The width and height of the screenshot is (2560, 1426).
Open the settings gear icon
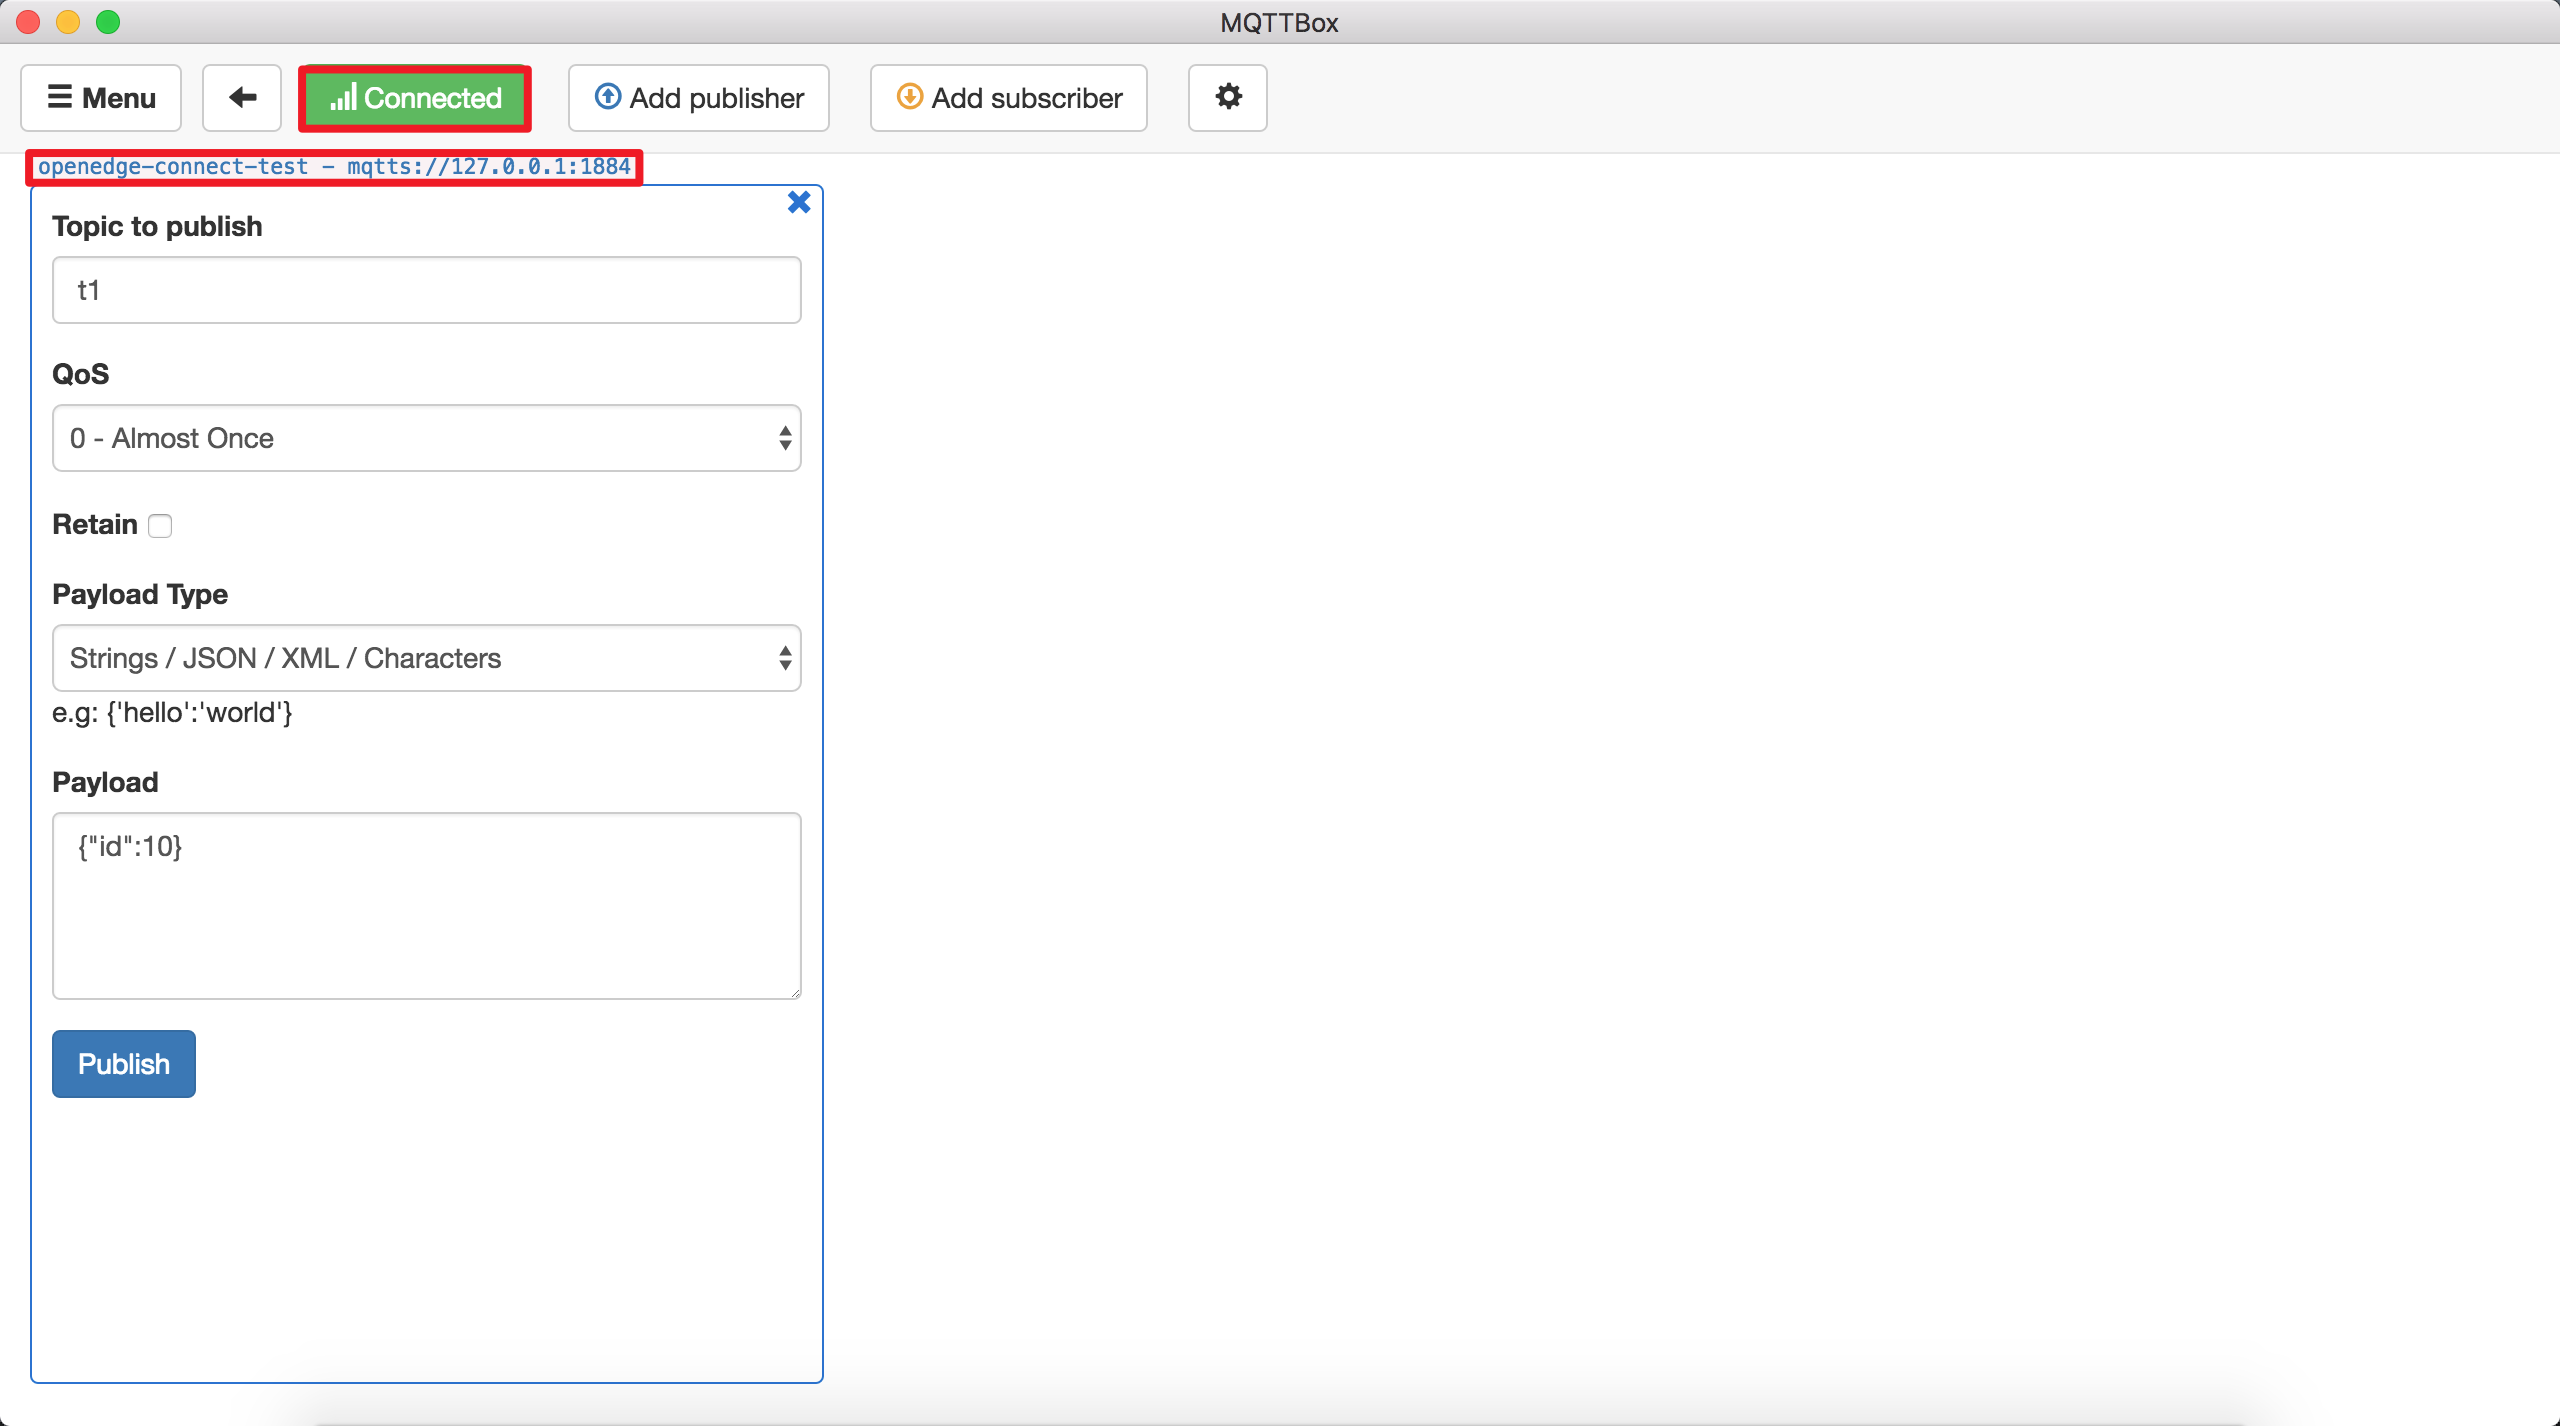coord(1229,97)
